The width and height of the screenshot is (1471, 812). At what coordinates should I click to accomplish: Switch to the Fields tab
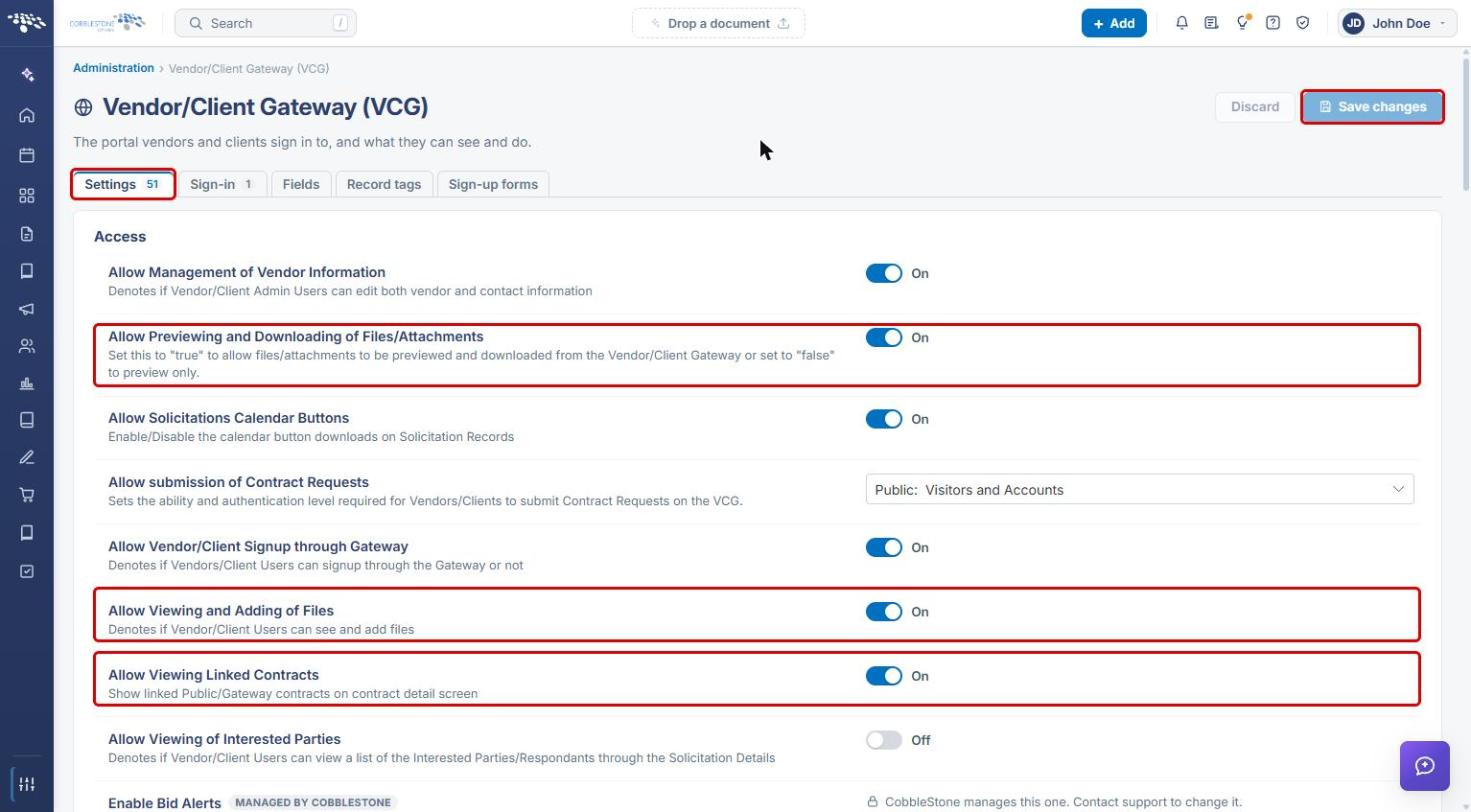pyautogui.click(x=301, y=184)
